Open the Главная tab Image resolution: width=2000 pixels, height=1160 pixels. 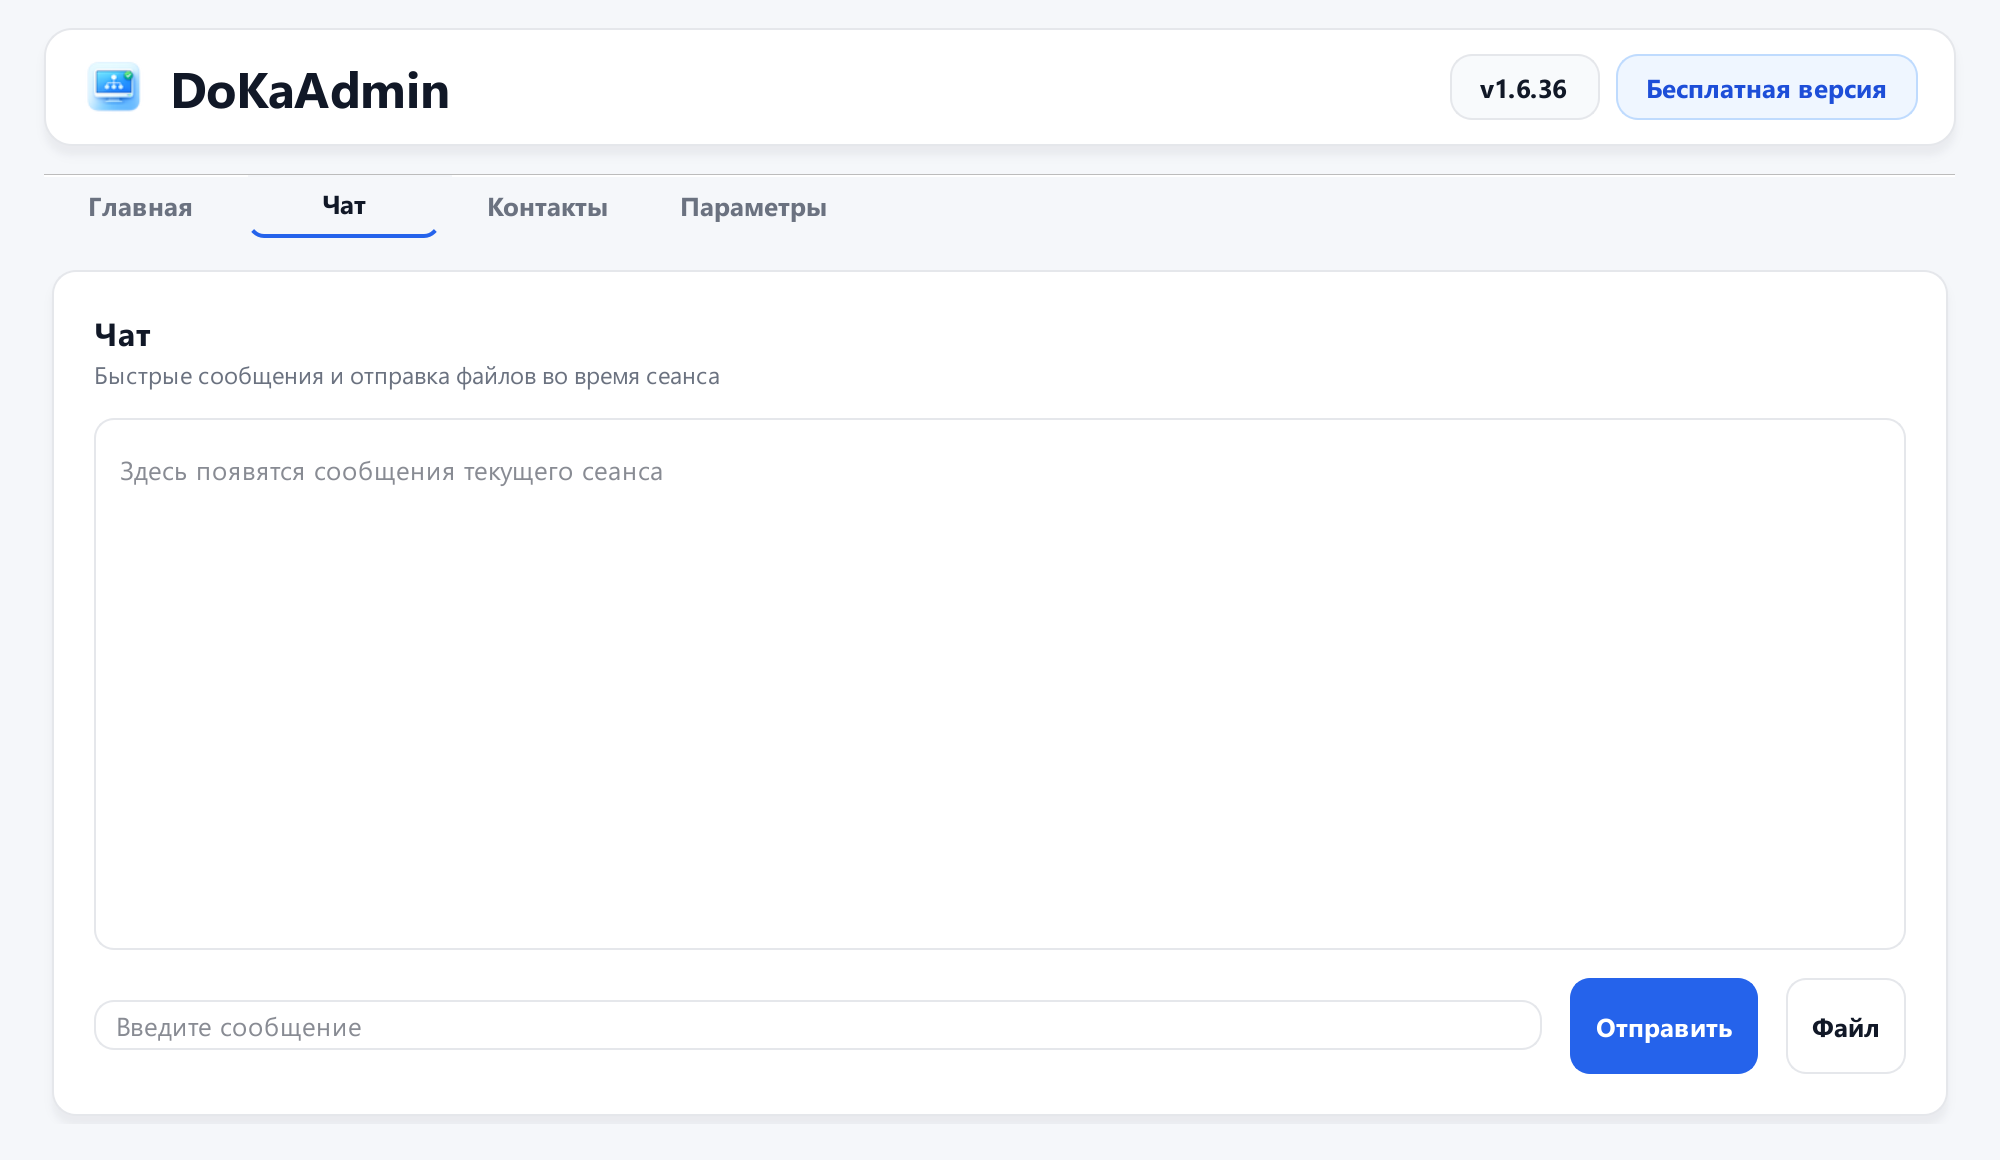pyautogui.click(x=140, y=207)
